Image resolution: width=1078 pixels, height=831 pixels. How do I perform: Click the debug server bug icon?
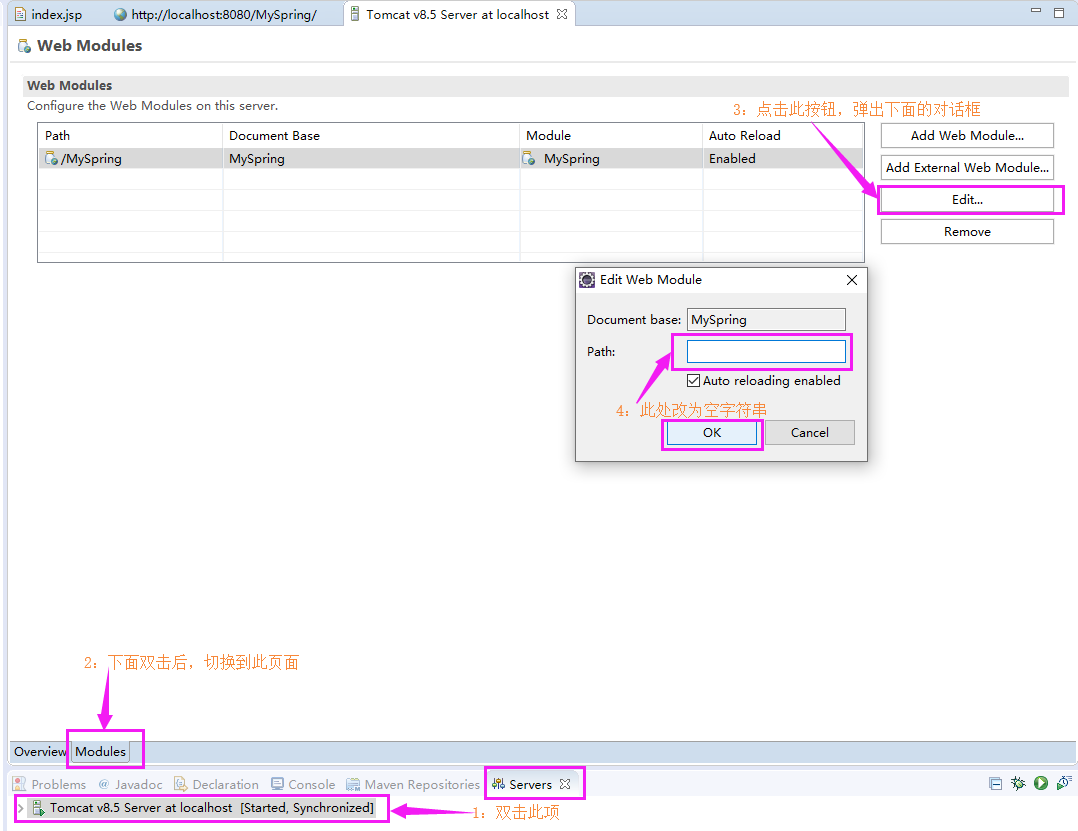pyautogui.click(x=1018, y=784)
